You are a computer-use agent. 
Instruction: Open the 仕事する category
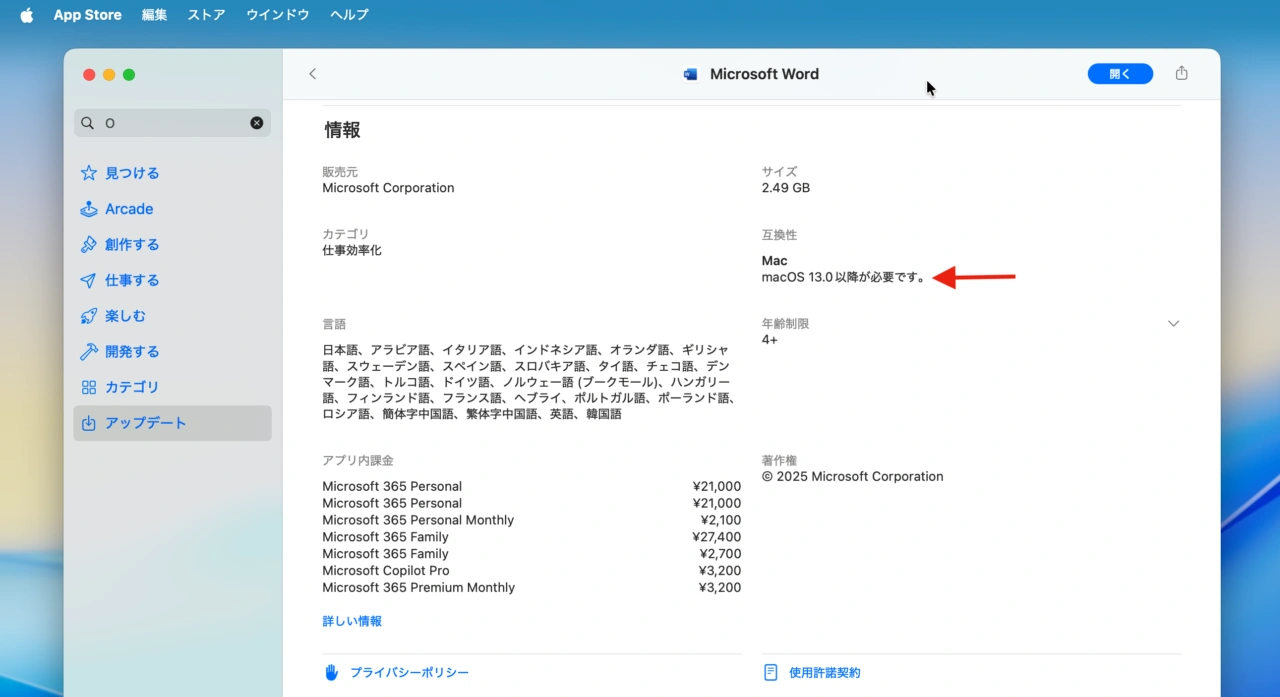pyautogui.click(x=131, y=280)
